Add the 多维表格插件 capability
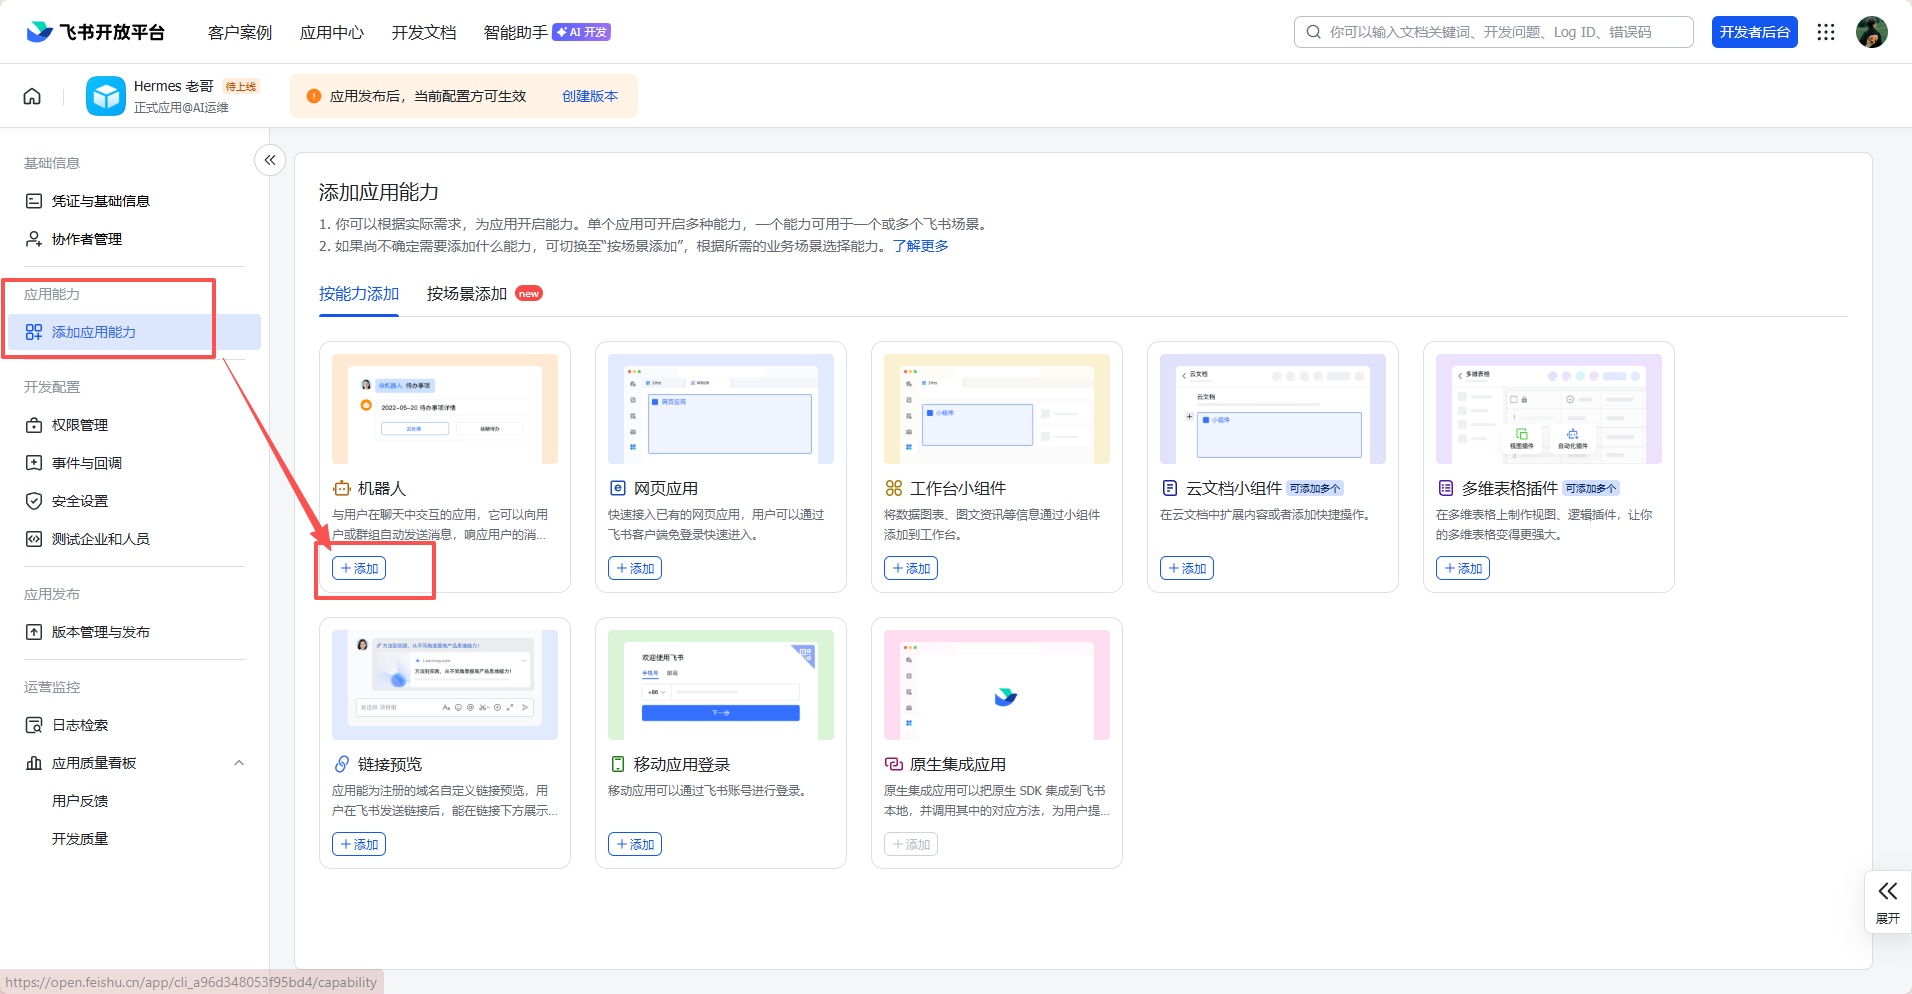The width and height of the screenshot is (1912, 994). coord(1463,568)
